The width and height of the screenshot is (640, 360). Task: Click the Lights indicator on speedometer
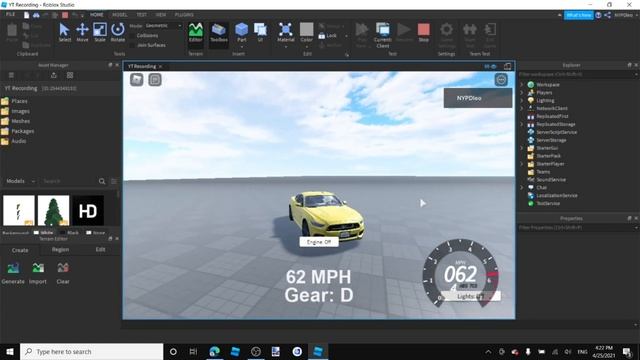click(471, 296)
